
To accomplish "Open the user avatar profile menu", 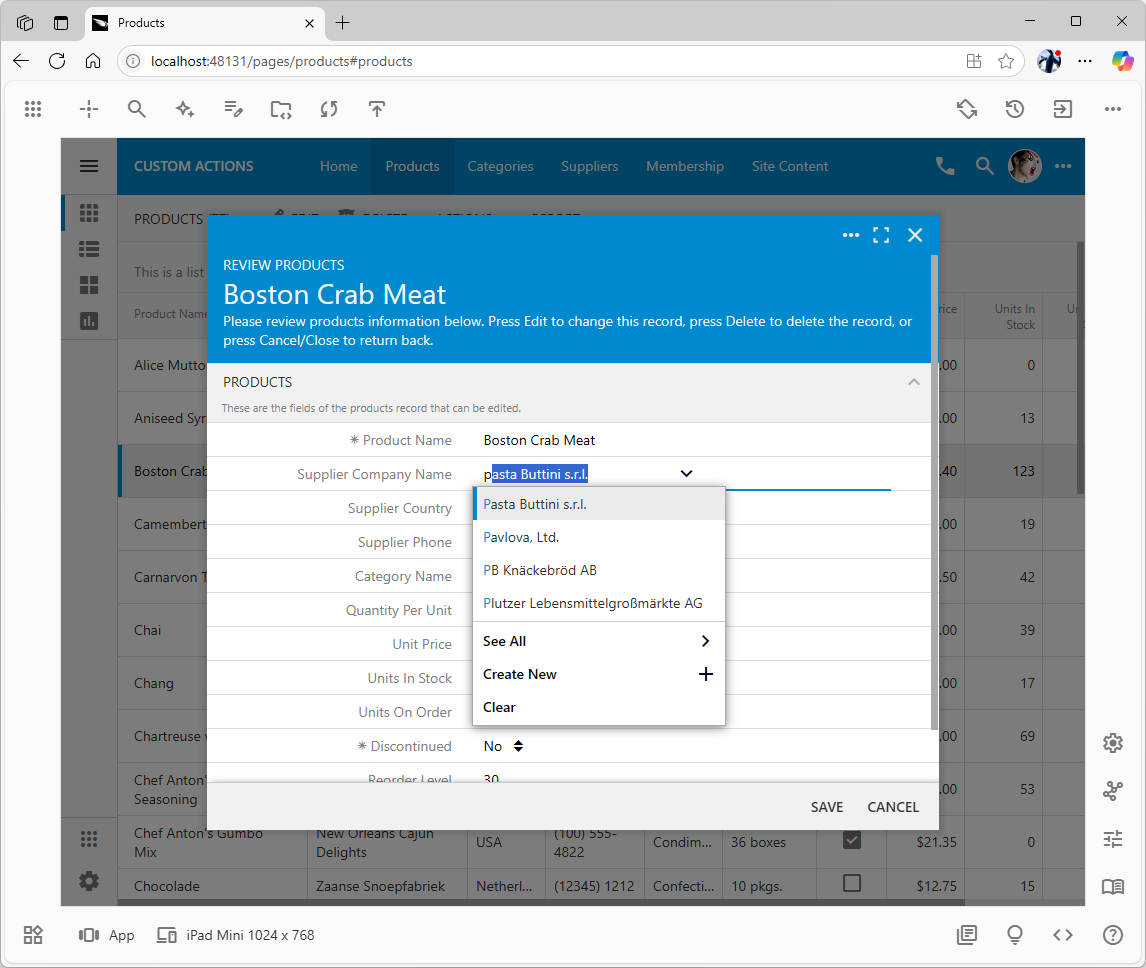I will point(1025,166).
